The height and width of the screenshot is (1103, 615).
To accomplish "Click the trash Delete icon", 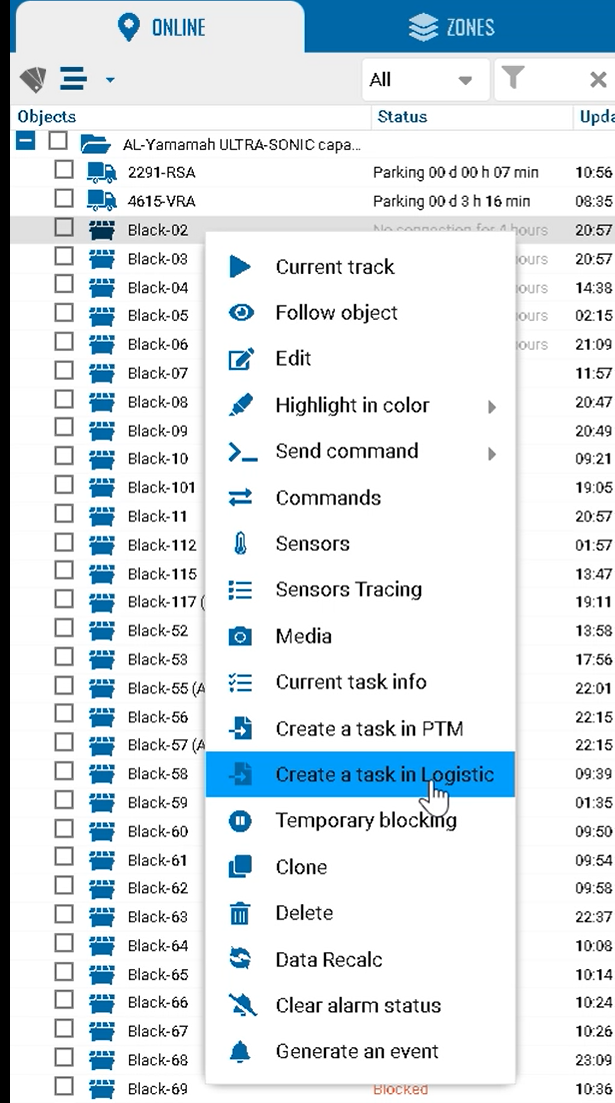I will pos(240,913).
